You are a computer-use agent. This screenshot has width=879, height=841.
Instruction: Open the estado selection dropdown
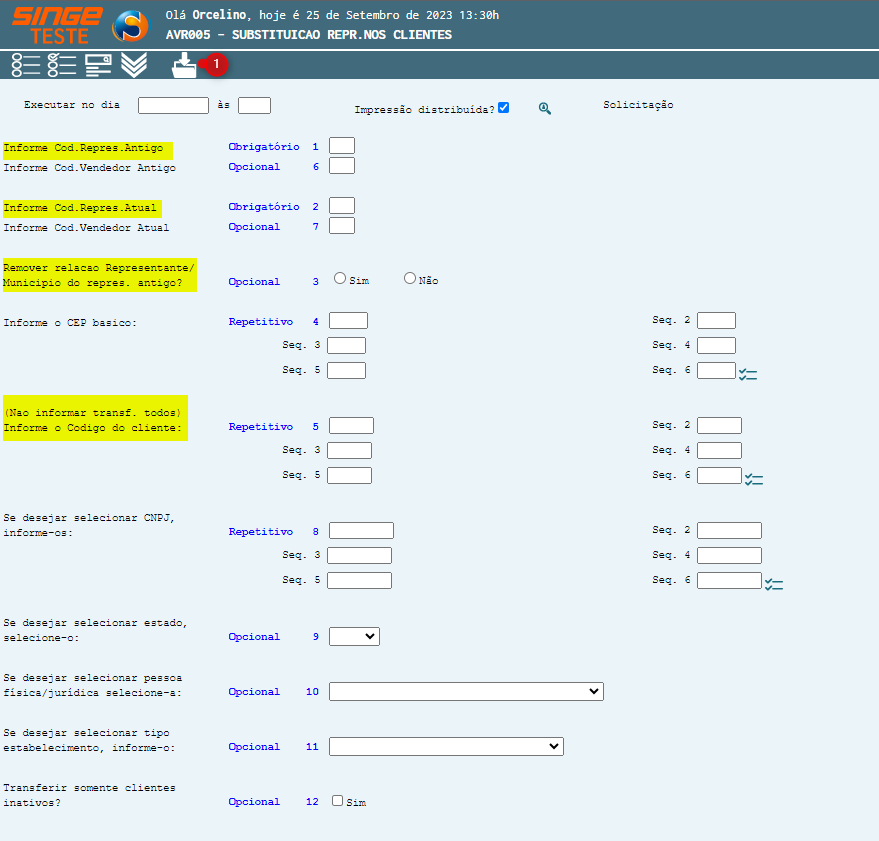pos(354,636)
